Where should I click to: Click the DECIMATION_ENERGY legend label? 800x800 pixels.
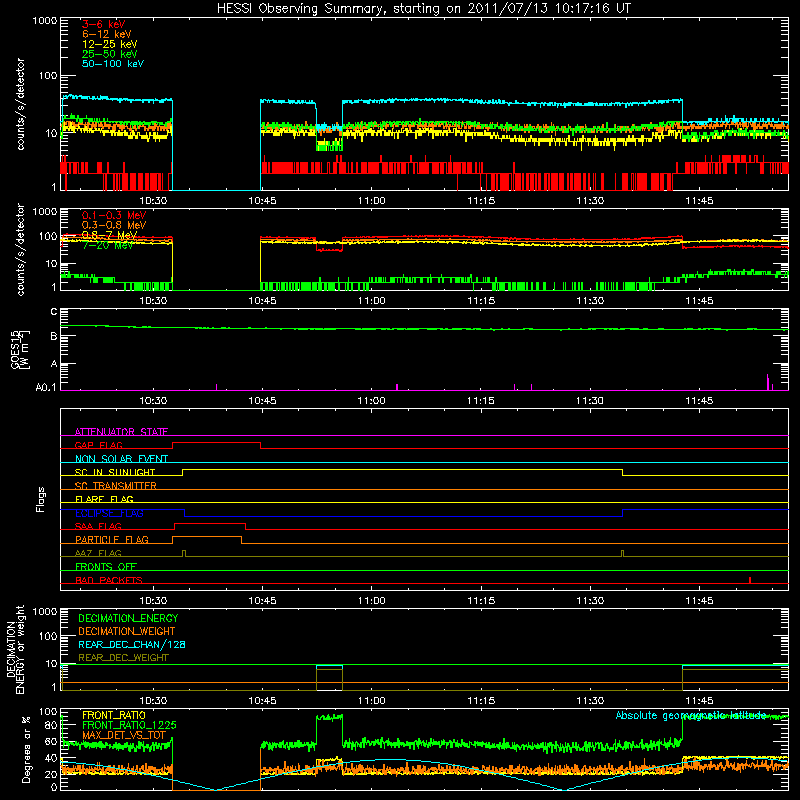pyautogui.click(x=128, y=618)
